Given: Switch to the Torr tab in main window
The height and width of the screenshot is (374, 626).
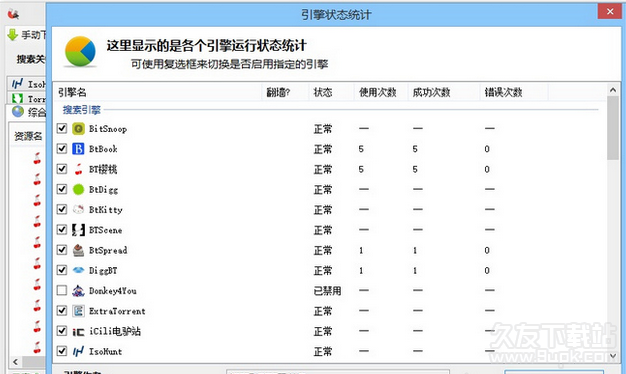Looking at the screenshot, I should (28, 99).
